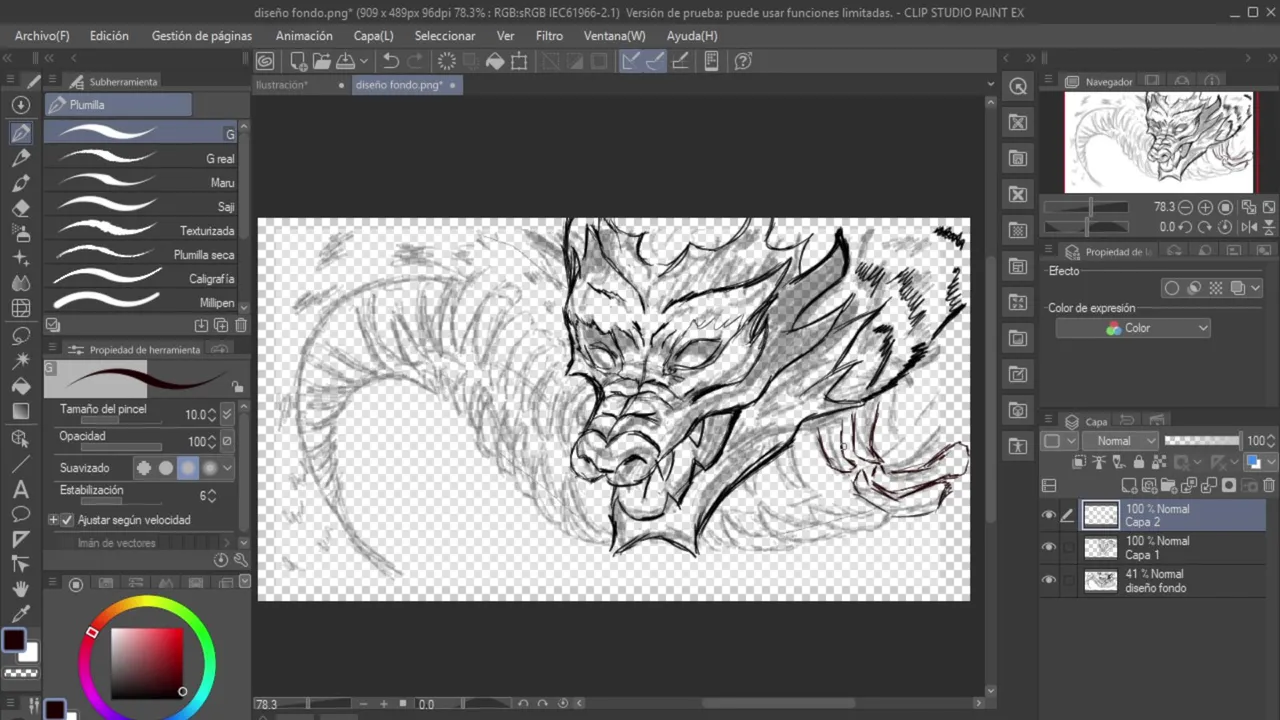
Task: Select the Text tool
Action: (x=21, y=490)
